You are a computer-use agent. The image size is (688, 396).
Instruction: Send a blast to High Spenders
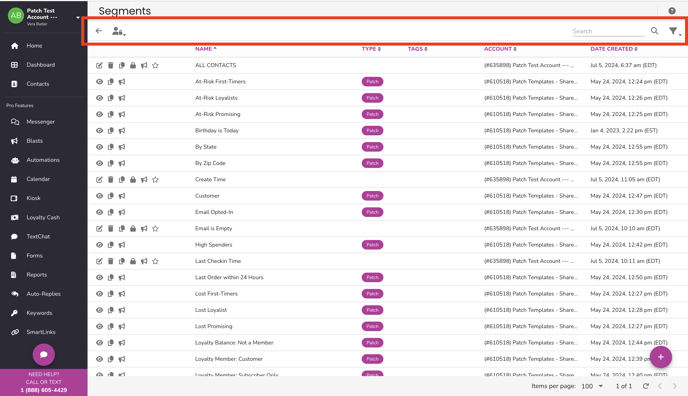tap(122, 245)
